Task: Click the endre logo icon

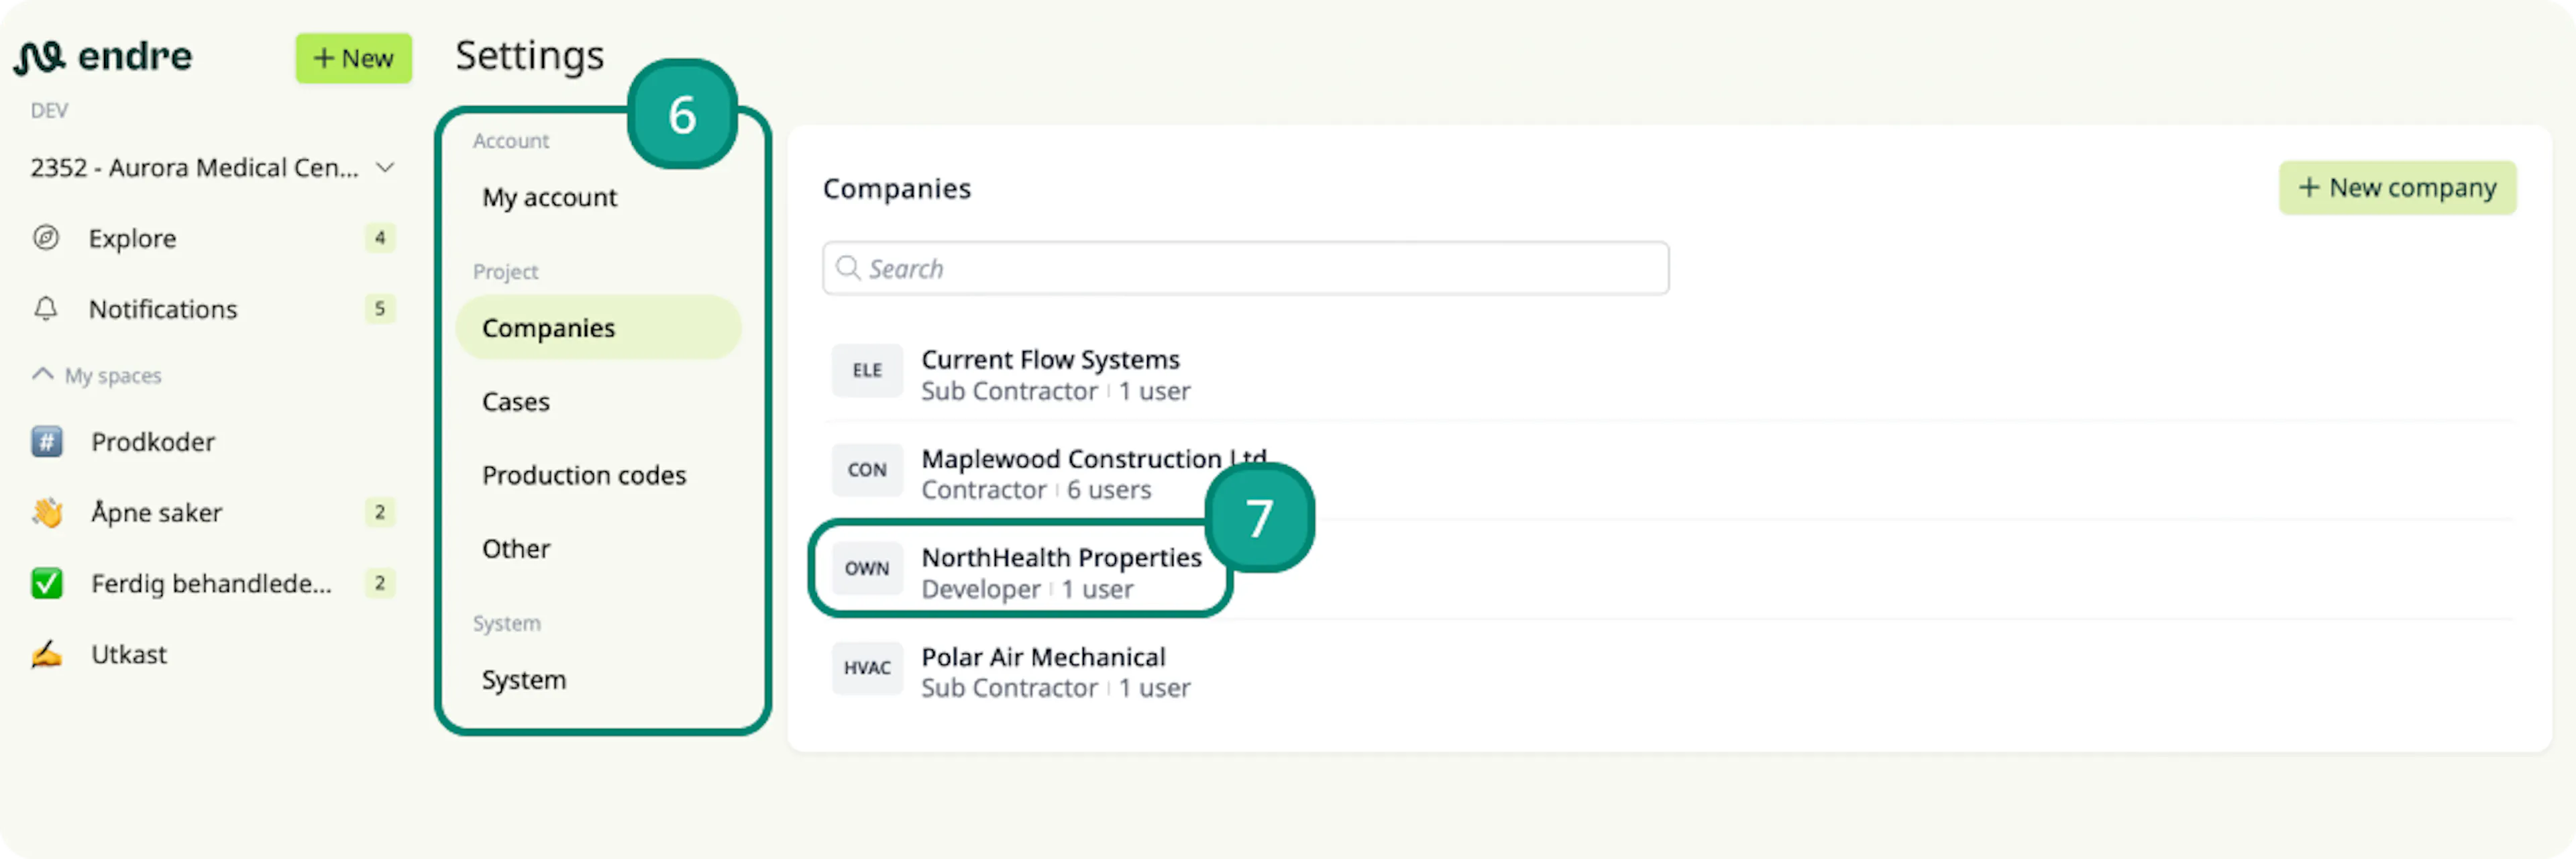Action: tap(39, 57)
